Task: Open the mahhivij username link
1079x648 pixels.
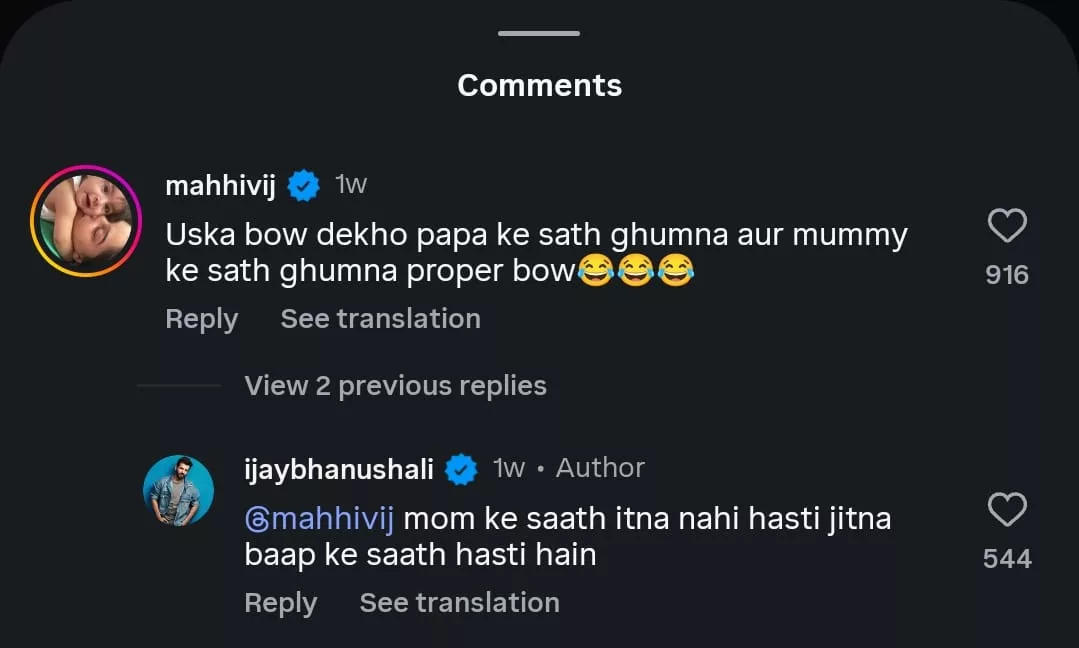Action: 222,185
